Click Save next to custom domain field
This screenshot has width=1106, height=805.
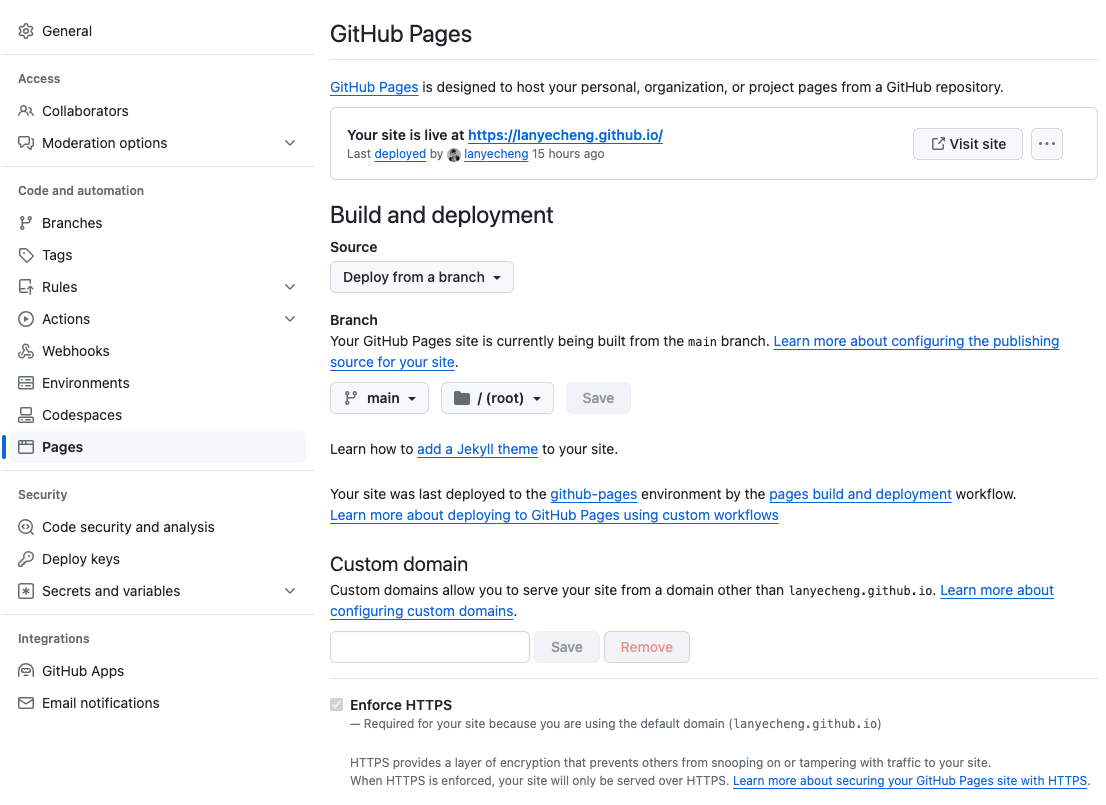click(x=566, y=647)
